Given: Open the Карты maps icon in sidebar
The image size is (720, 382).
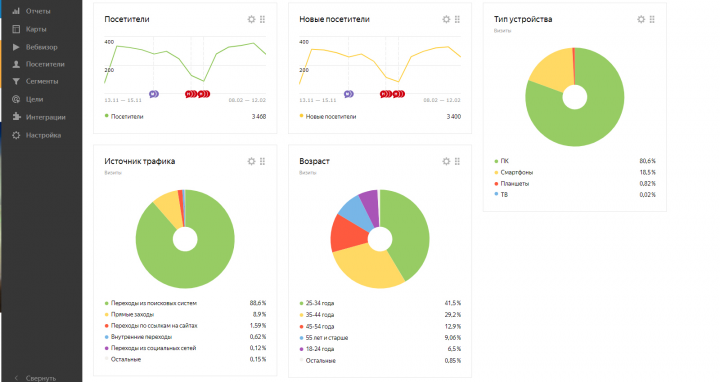Looking at the screenshot, I should [16, 29].
